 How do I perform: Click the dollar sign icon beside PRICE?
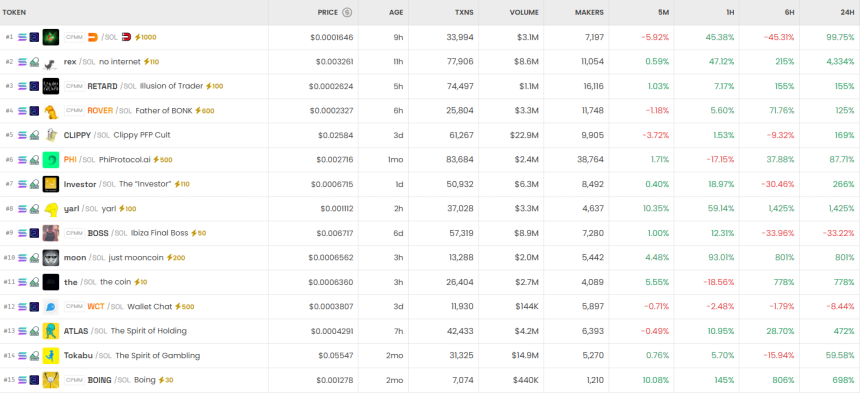(x=347, y=12)
